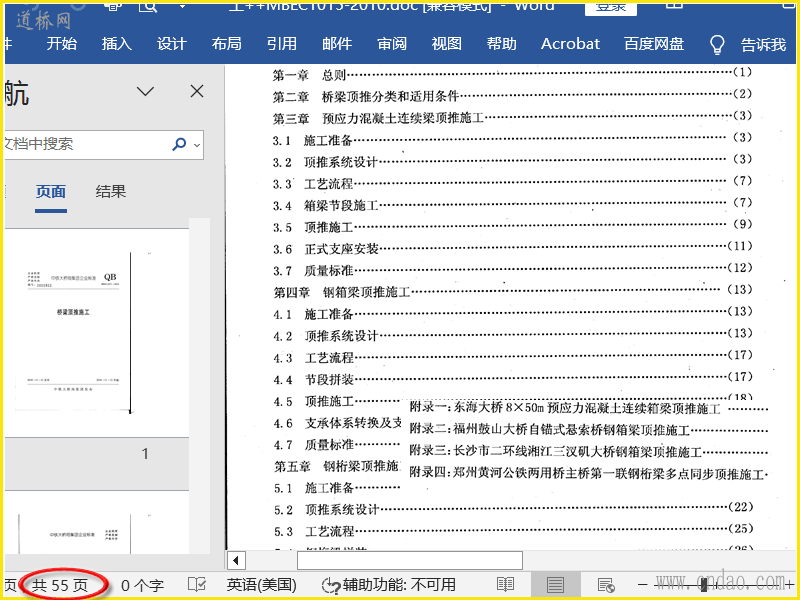
Task: Click the Tell Me lightbulb icon
Action: click(x=716, y=44)
